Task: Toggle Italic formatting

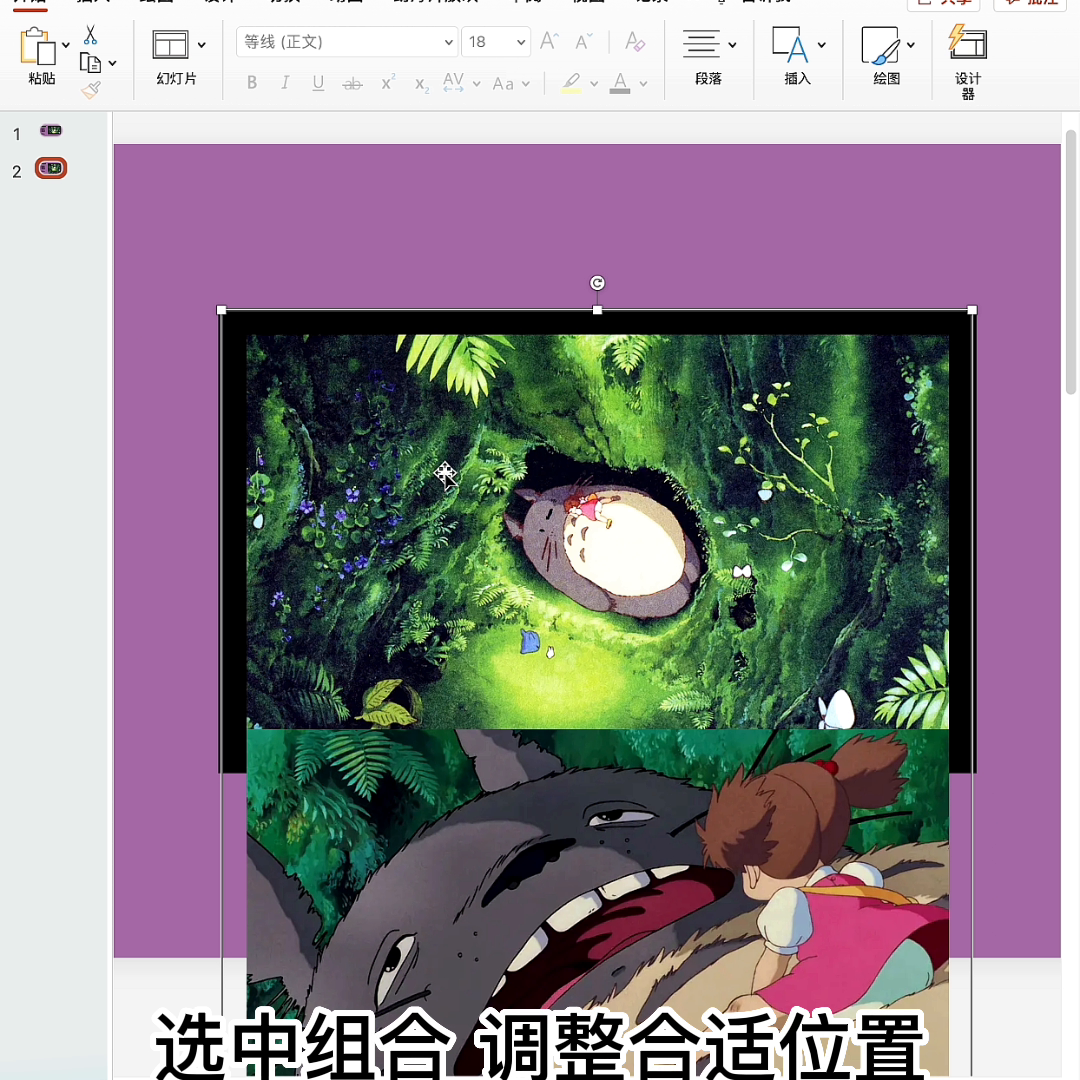Action: pos(285,83)
